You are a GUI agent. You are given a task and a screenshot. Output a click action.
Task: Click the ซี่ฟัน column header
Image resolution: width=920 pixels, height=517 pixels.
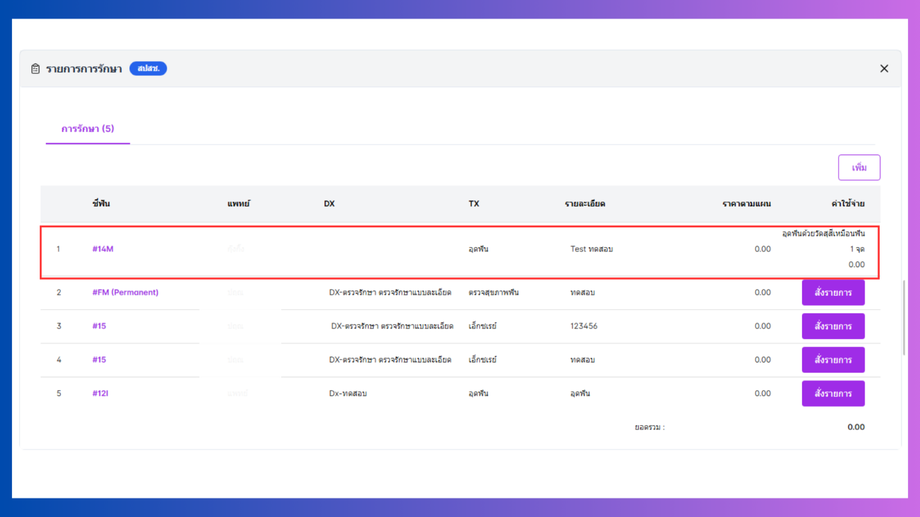[101, 204]
